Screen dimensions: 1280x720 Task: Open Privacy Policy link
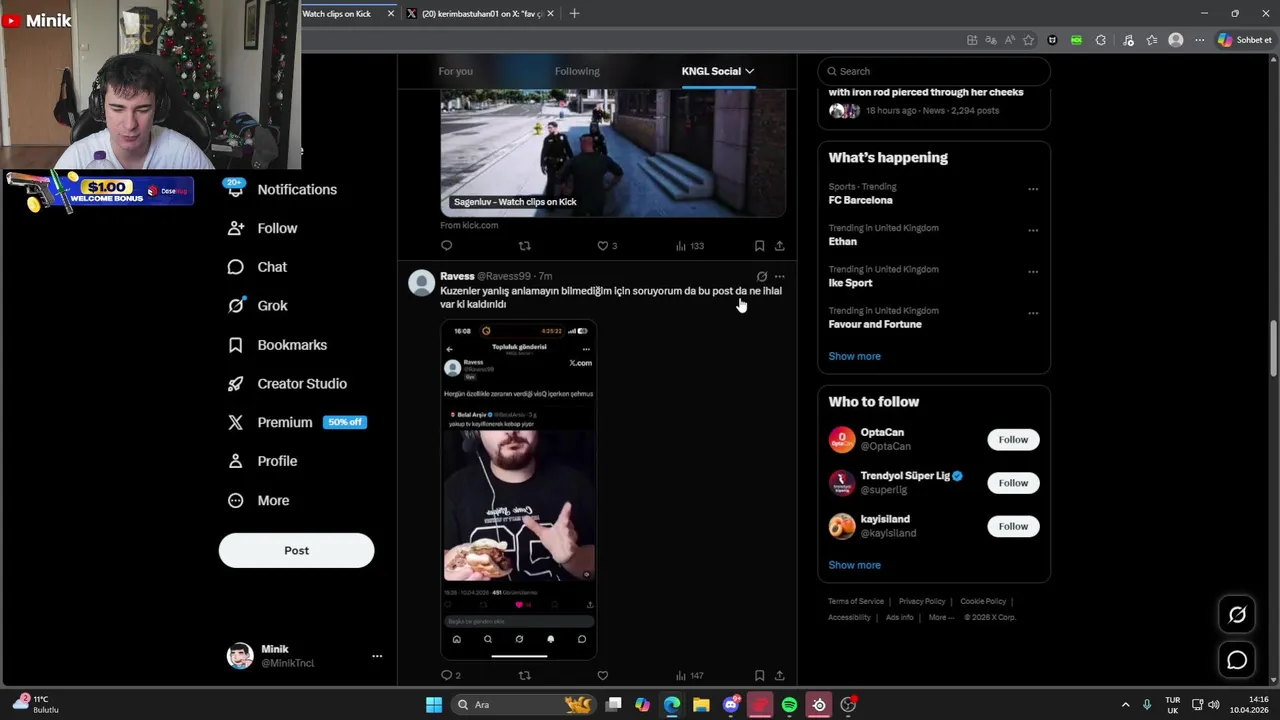point(922,601)
